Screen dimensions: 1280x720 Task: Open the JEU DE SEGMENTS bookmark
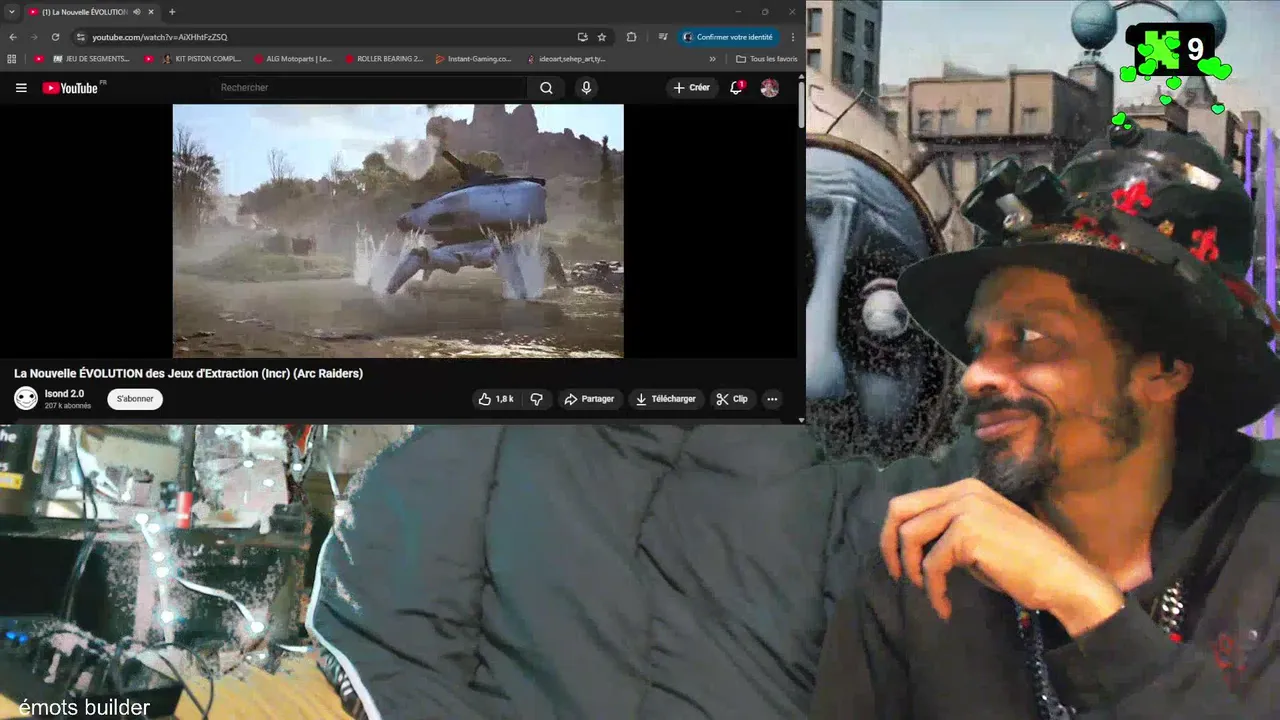tap(91, 59)
